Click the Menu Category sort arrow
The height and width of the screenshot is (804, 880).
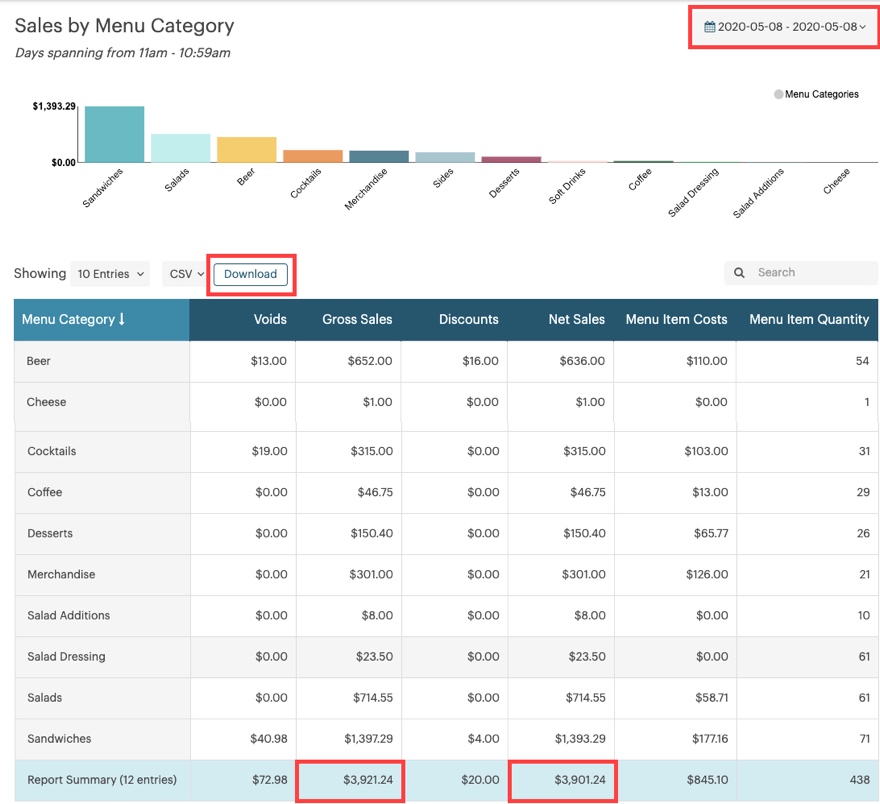click(x=122, y=320)
